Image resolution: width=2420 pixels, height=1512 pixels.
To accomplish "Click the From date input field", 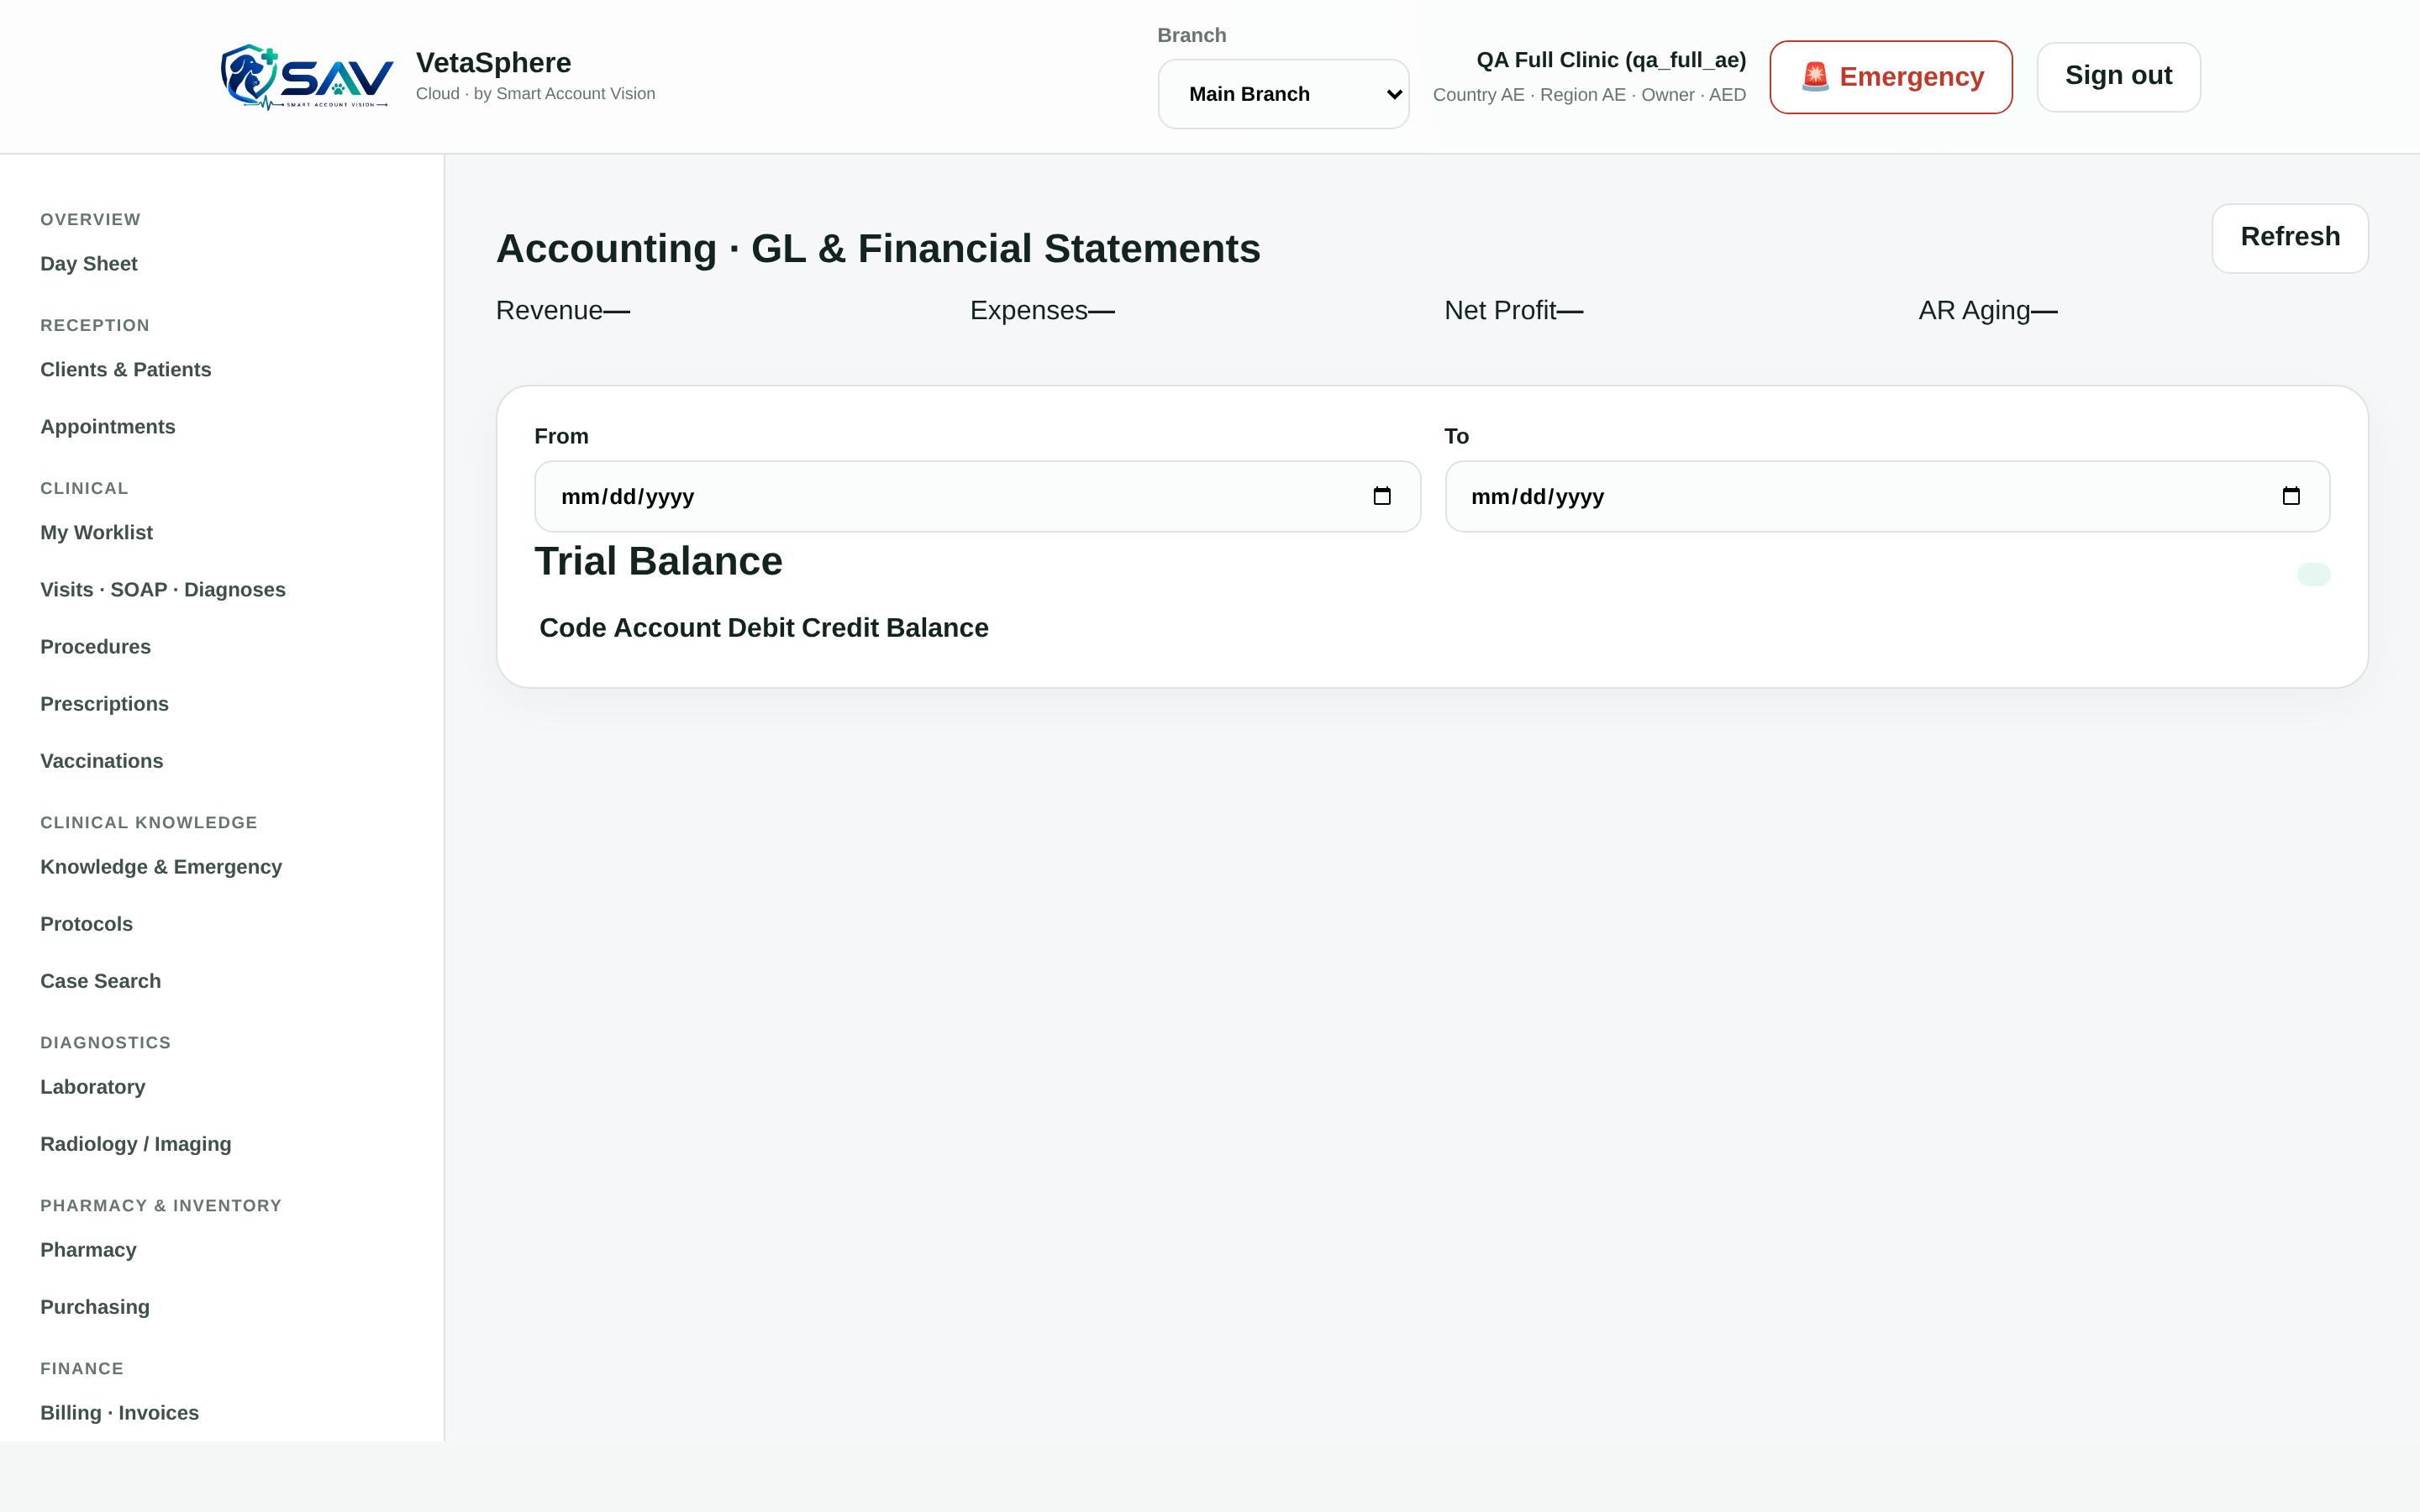I will pyautogui.click(x=977, y=496).
